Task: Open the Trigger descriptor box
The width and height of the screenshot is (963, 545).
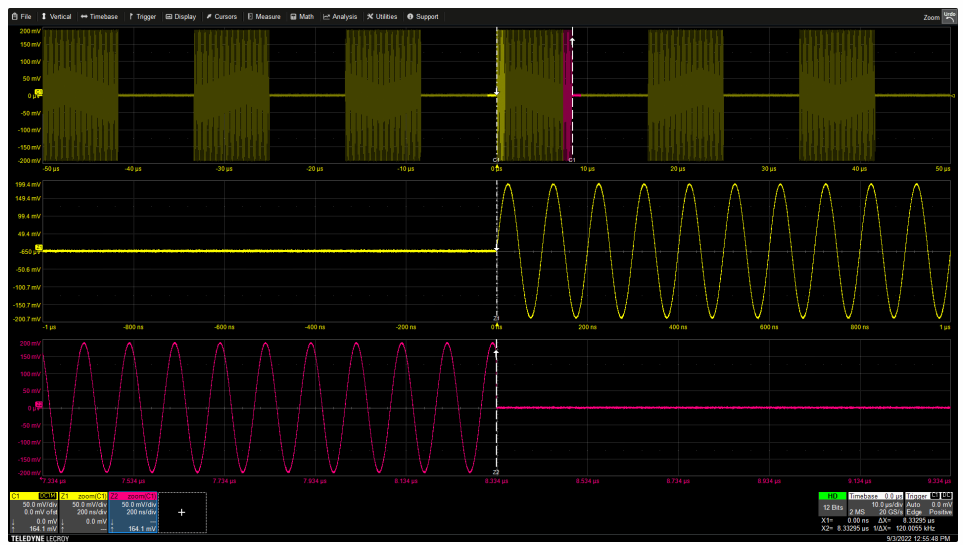Action: [x=928, y=505]
